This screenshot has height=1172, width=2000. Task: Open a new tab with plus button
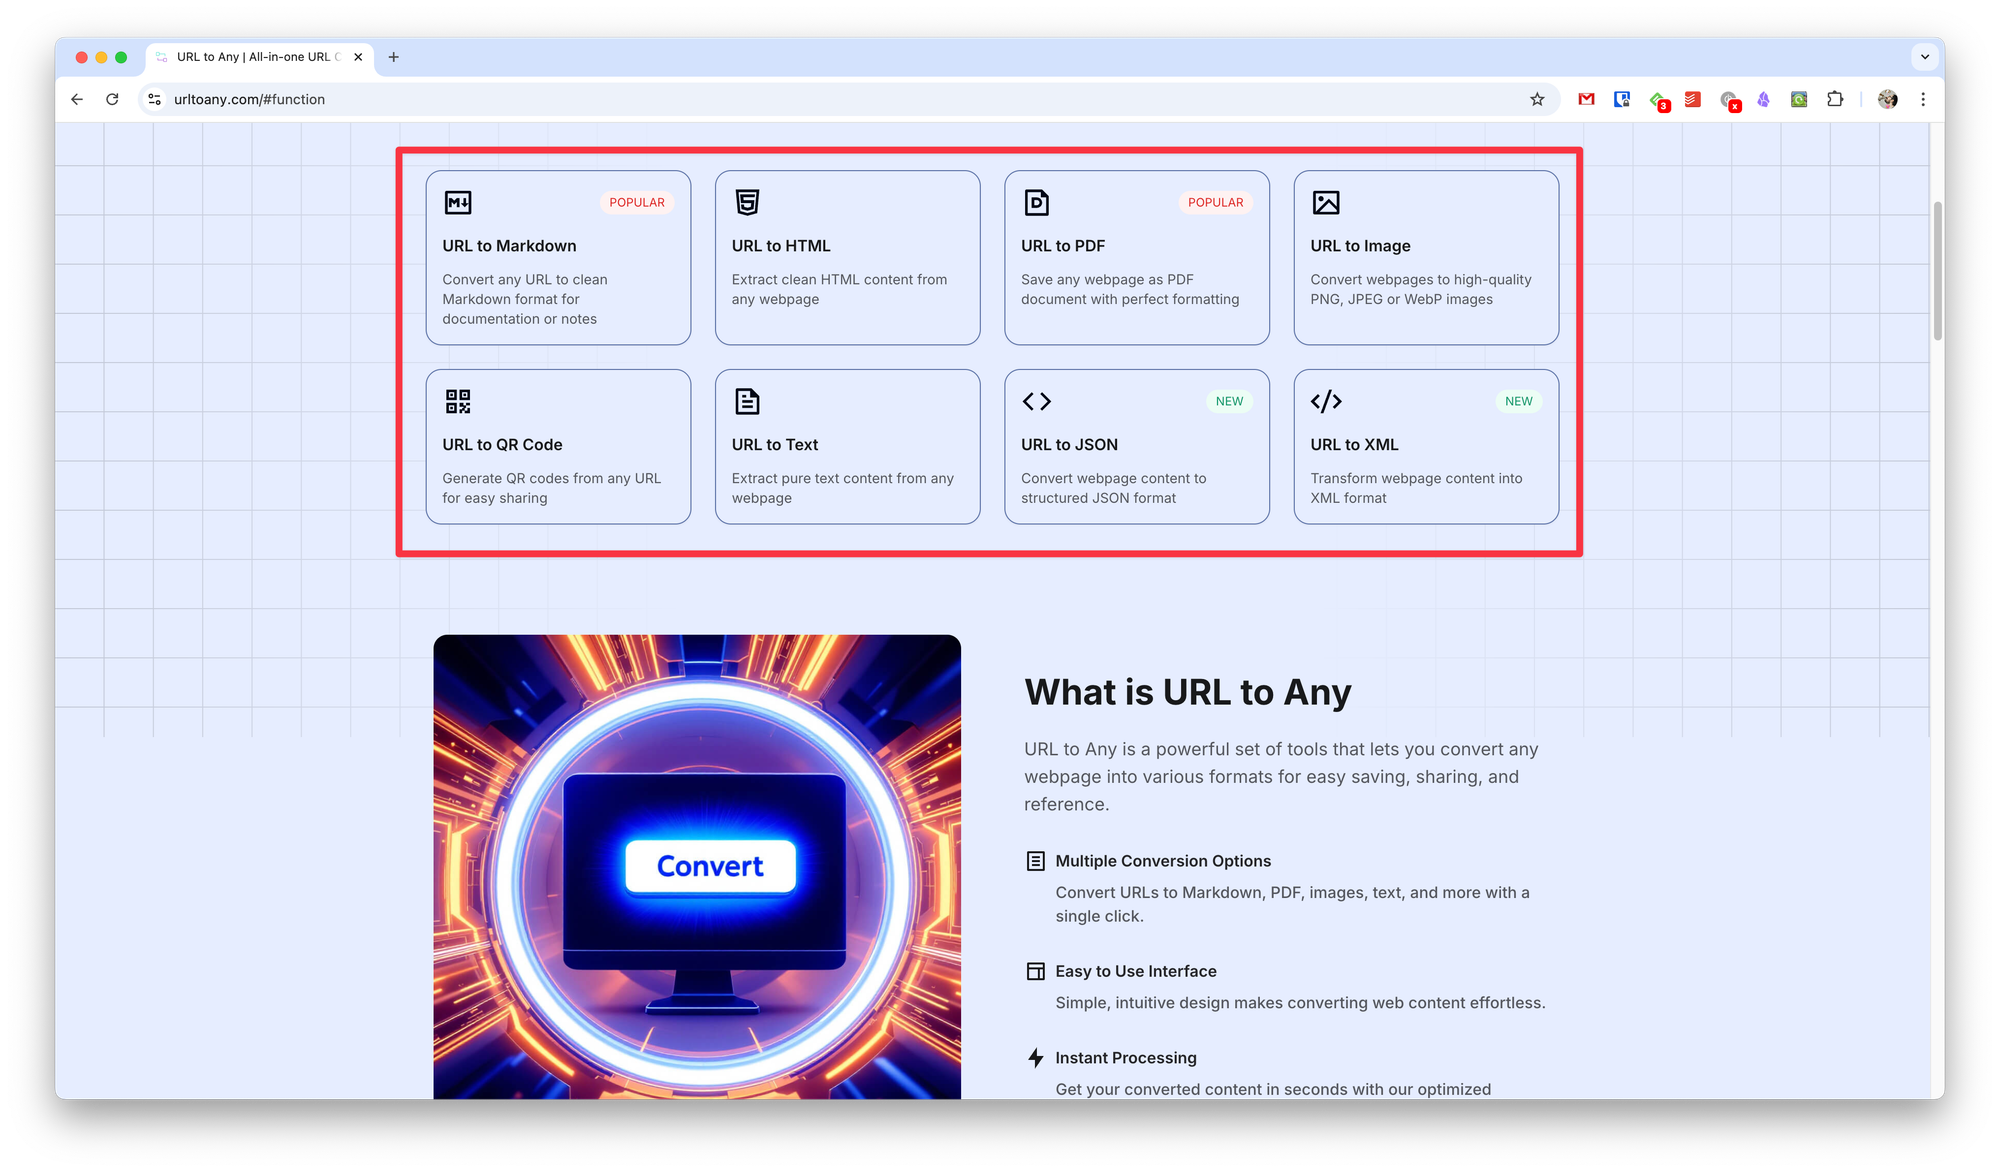click(393, 57)
